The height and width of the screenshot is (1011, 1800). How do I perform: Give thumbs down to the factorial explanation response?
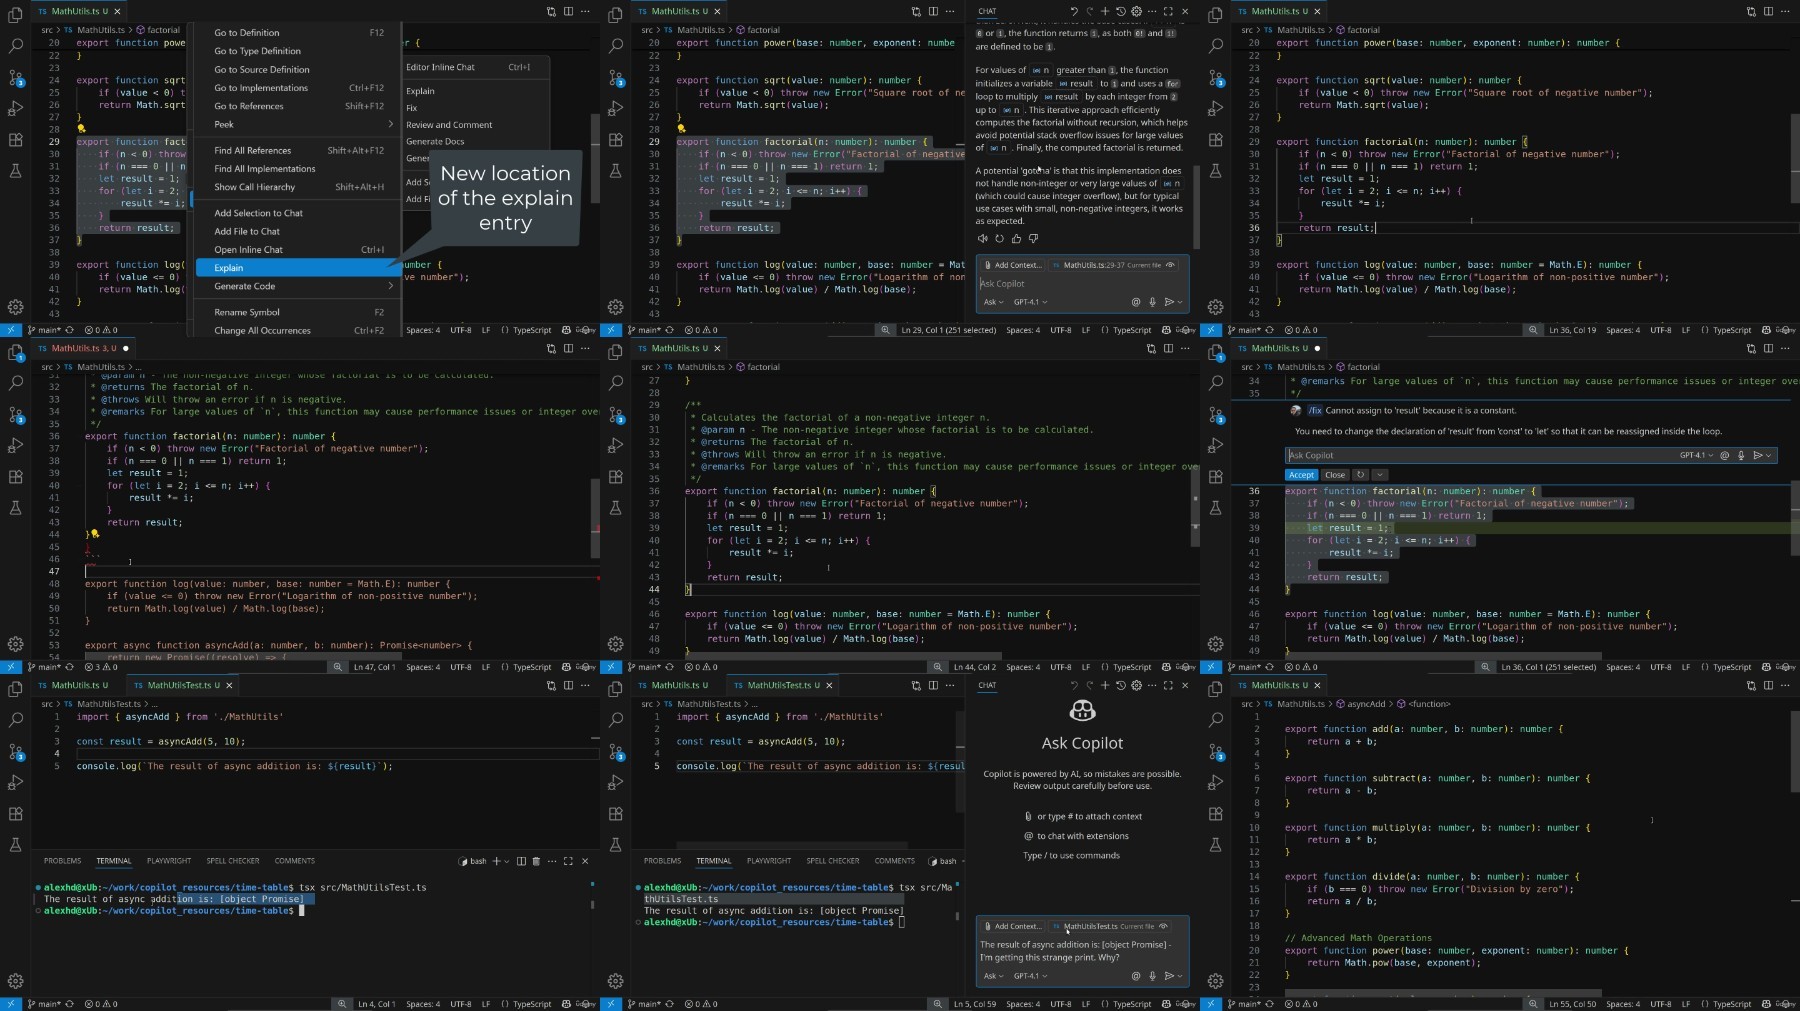(1034, 238)
